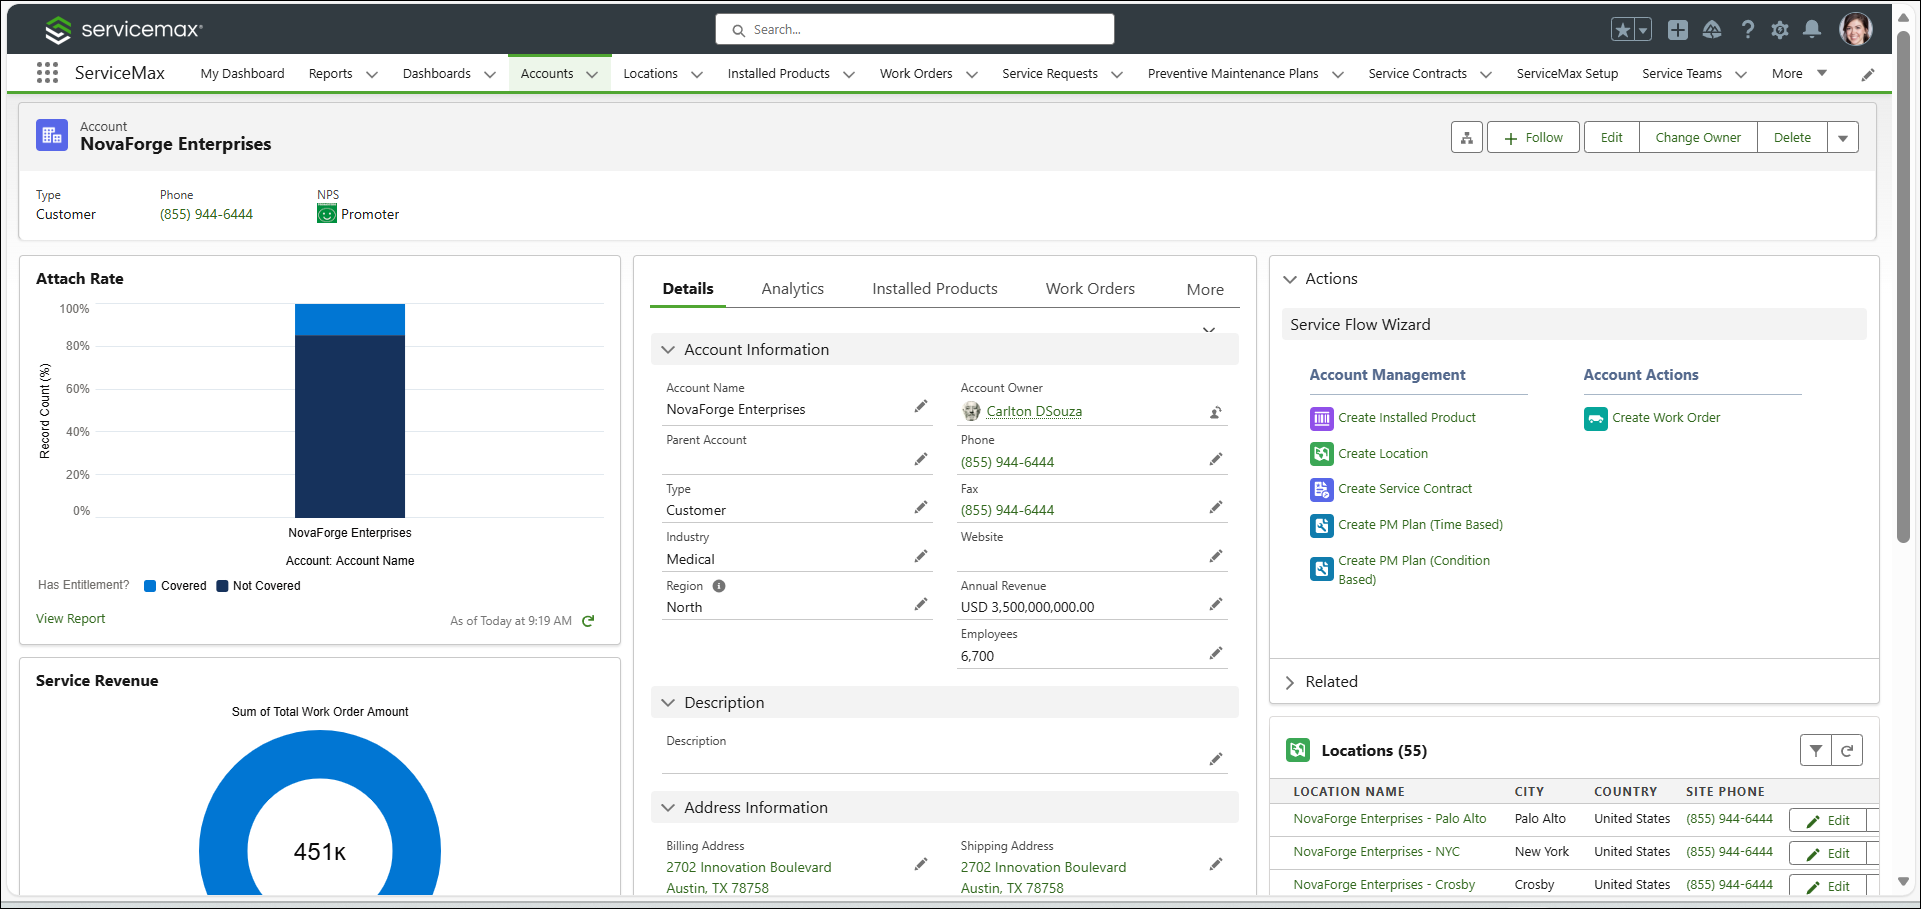Open the Setup gear icon
This screenshot has width=1921, height=909.
click(x=1780, y=30)
